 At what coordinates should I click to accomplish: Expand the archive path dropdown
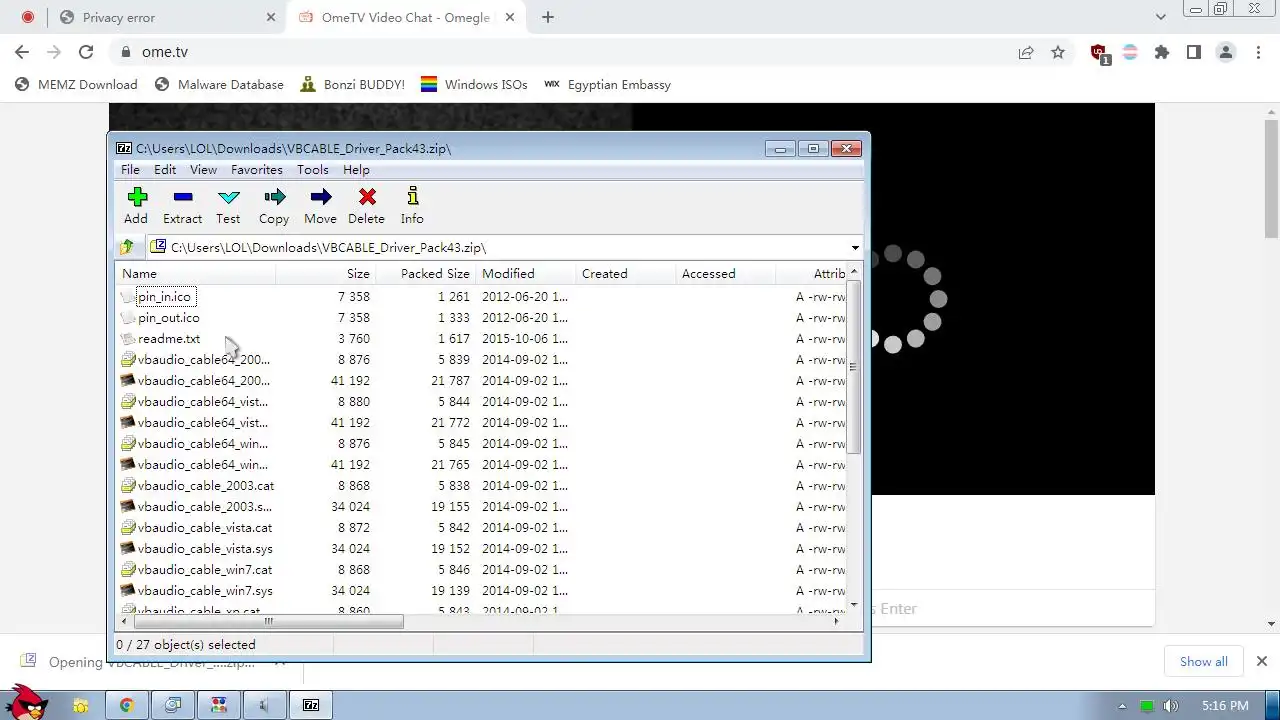coord(855,248)
